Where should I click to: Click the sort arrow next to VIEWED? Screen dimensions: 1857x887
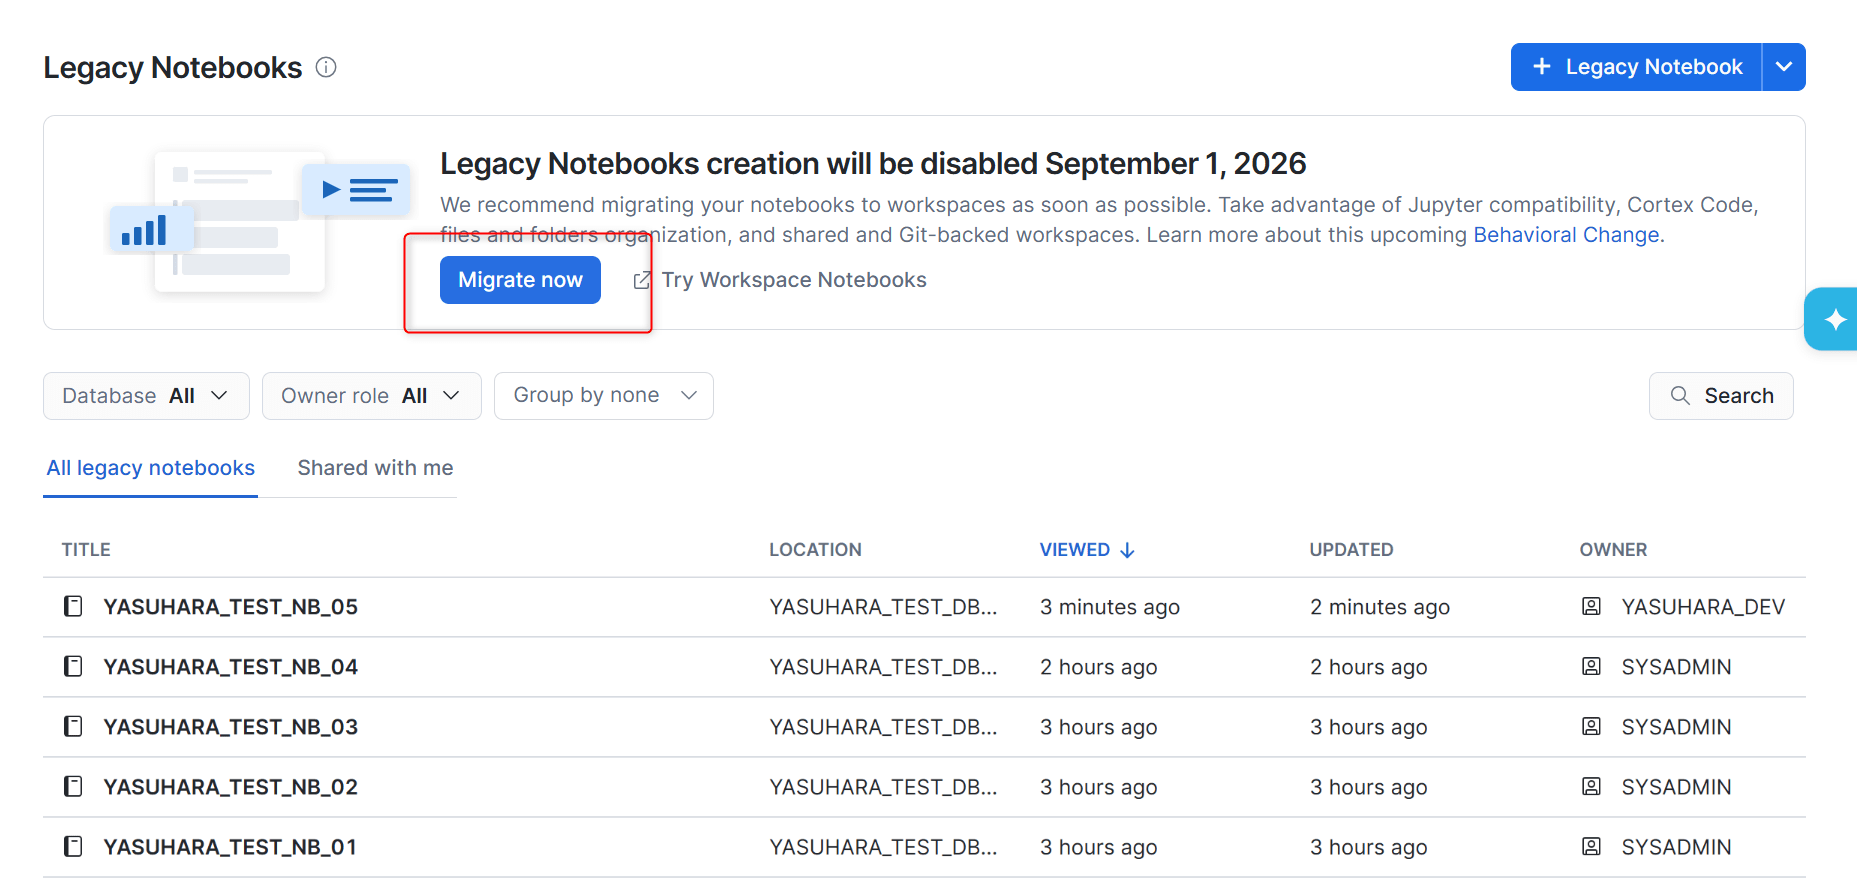point(1127,550)
